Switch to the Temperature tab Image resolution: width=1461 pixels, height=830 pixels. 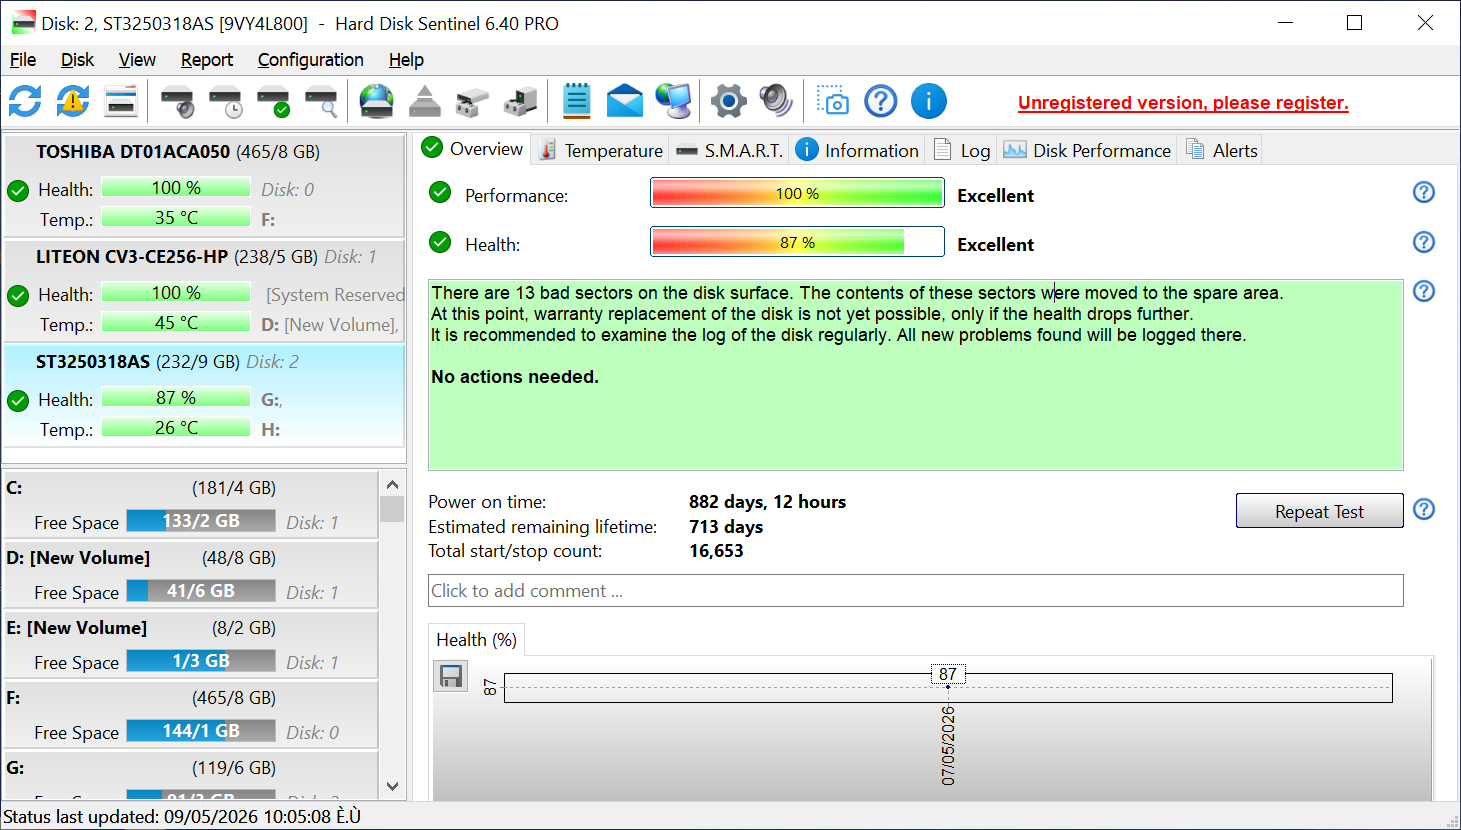(x=600, y=150)
